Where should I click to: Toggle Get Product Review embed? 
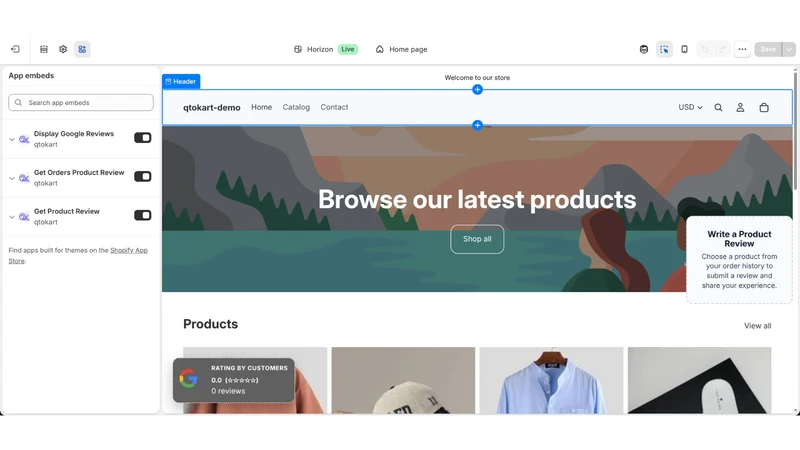click(143, 215)
